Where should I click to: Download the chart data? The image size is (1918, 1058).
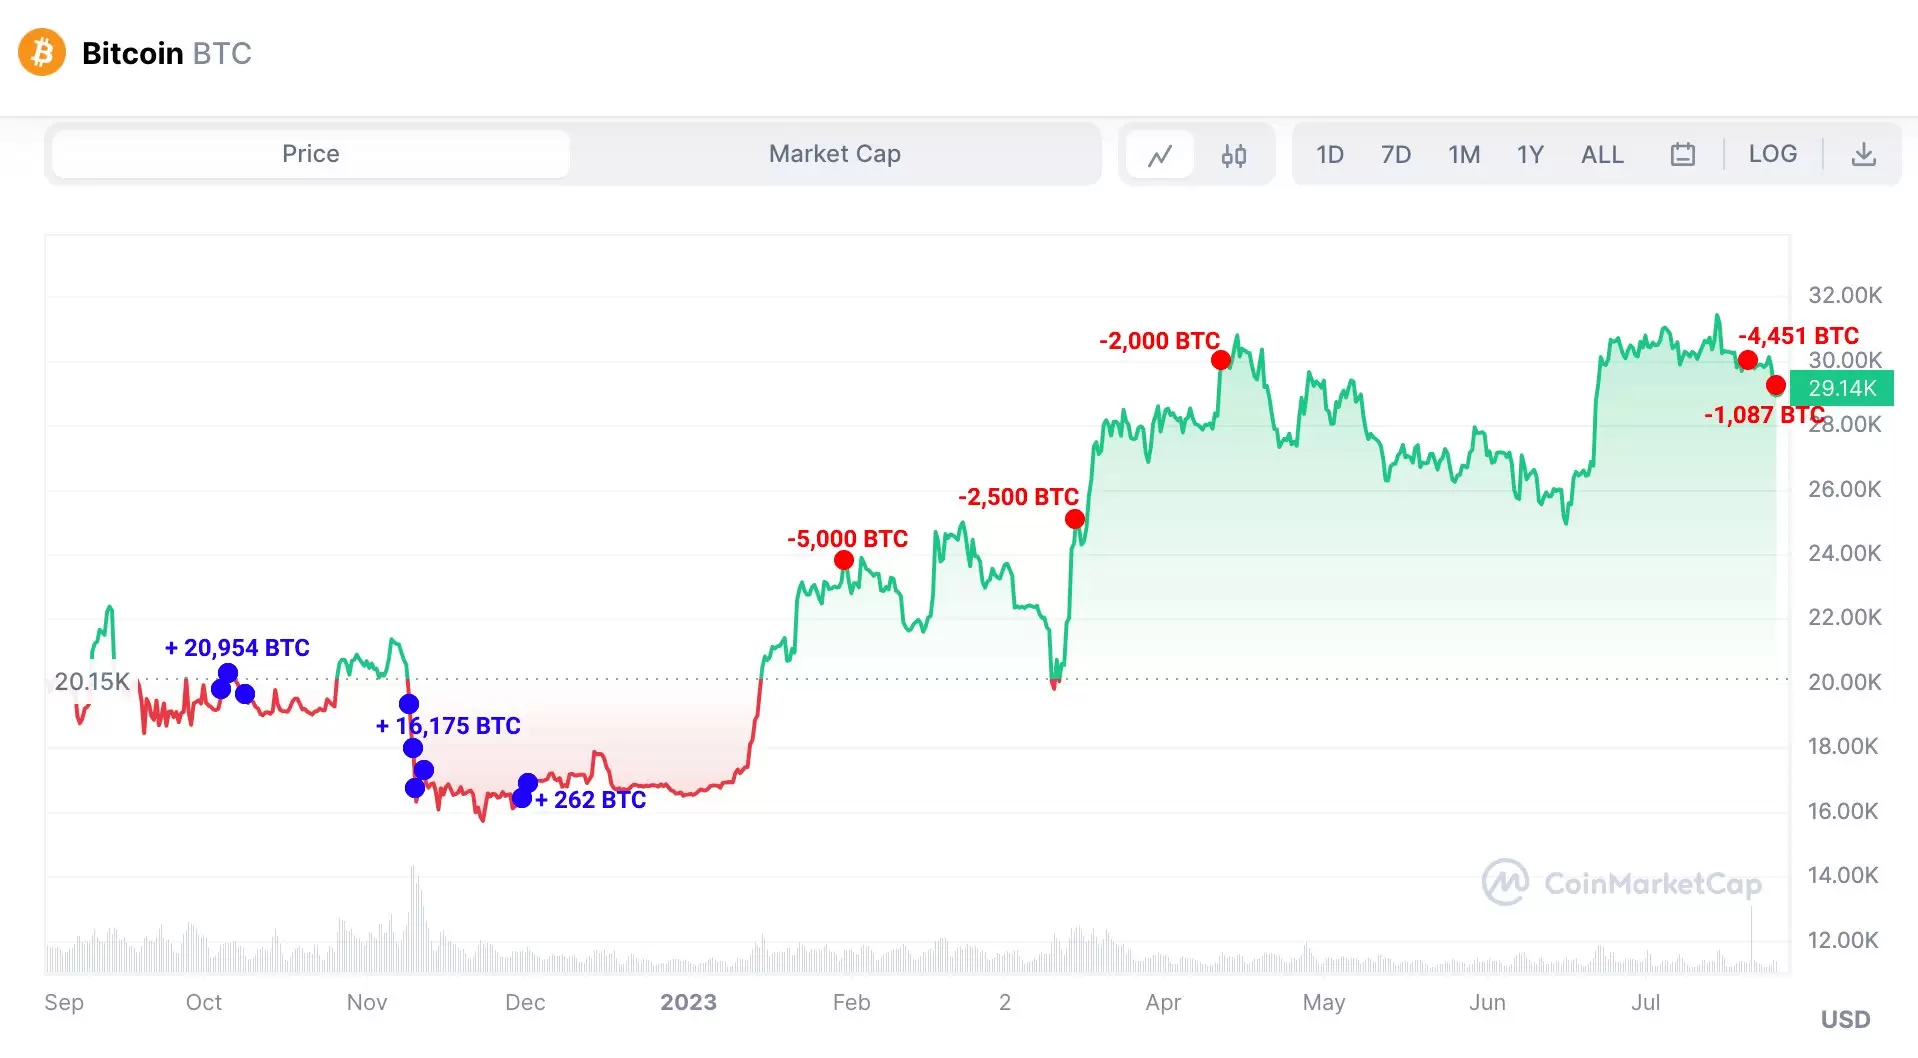1863,155
